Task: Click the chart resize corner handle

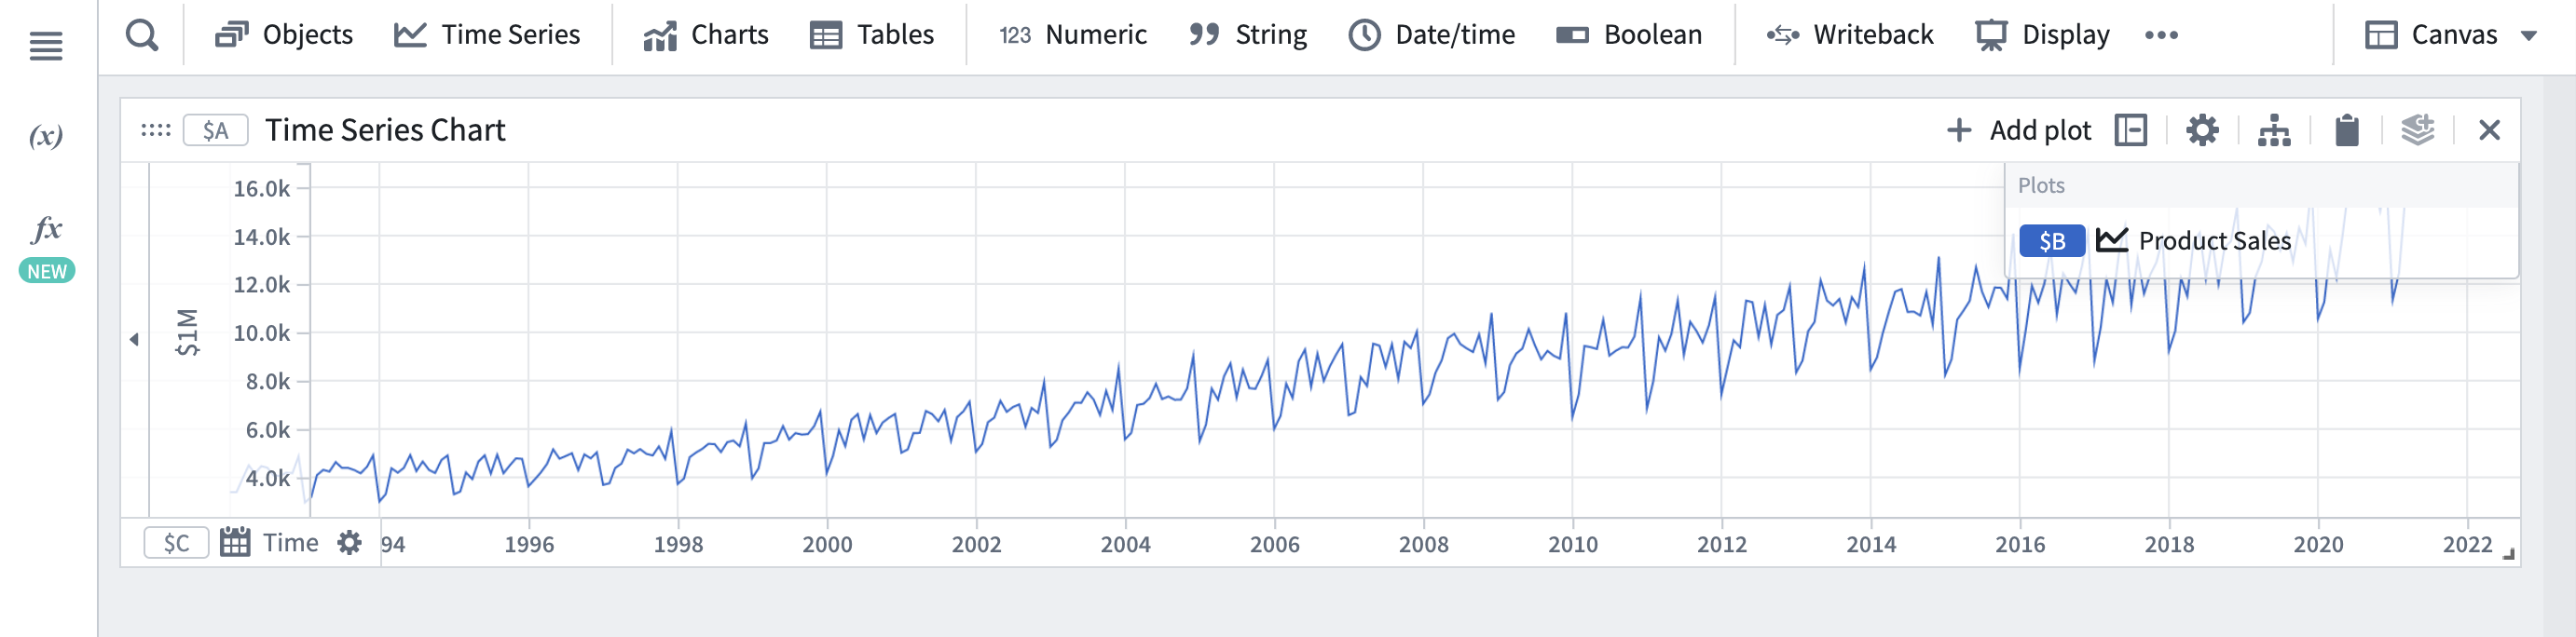Action: coord(2508,554)
